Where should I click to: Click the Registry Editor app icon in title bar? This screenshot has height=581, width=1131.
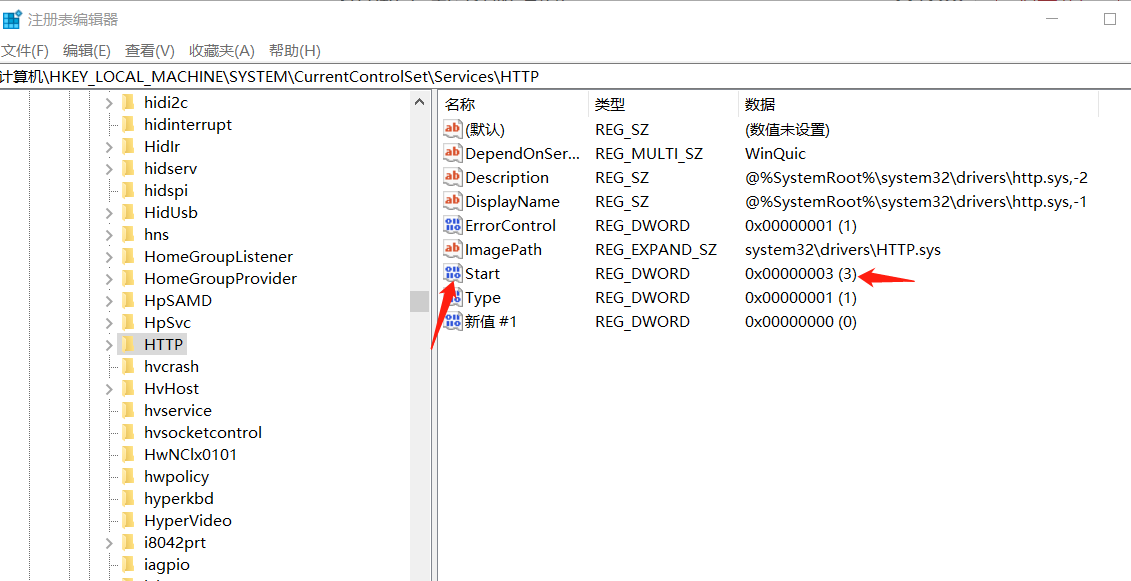point(12,19)
